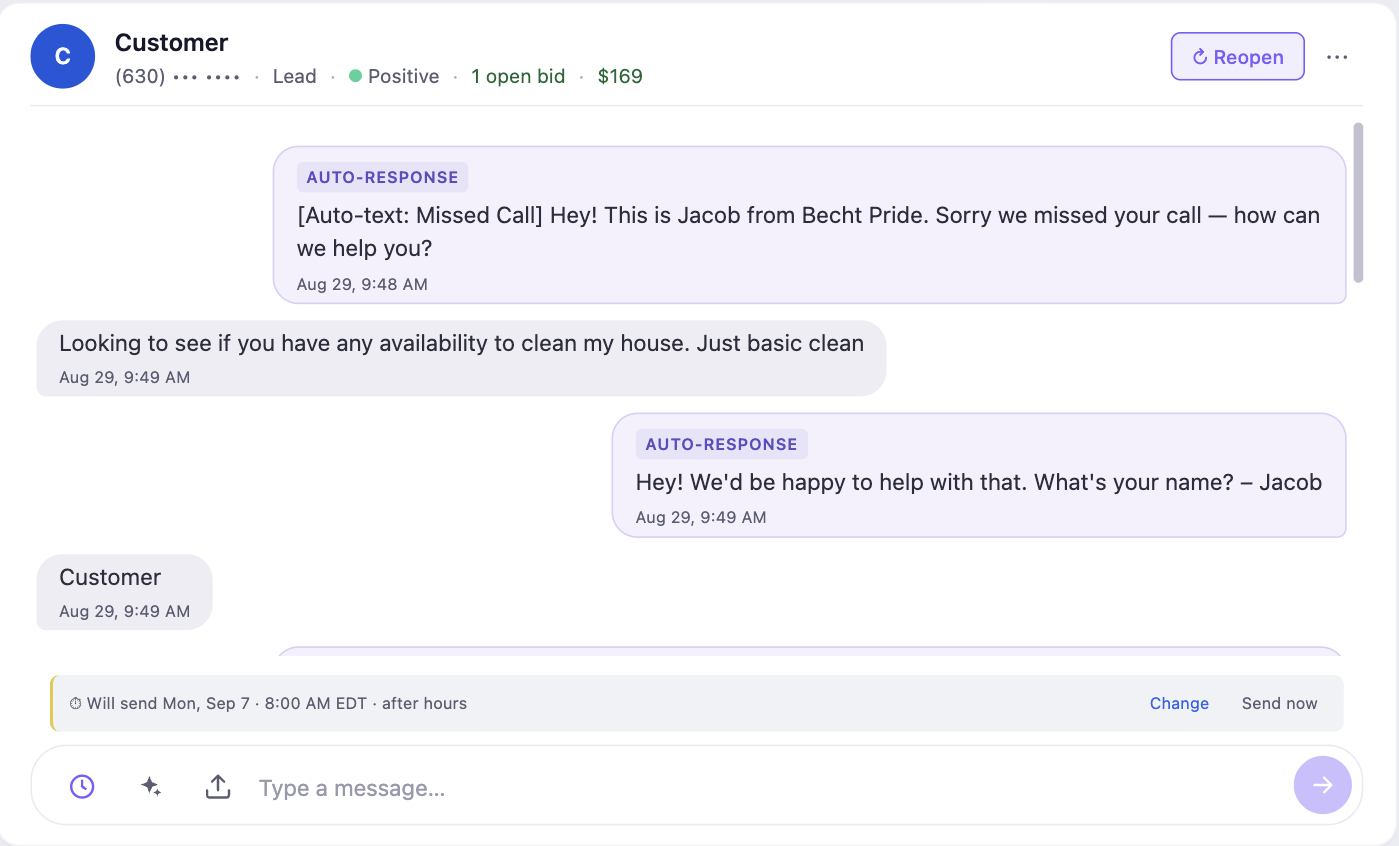
Task: Click the Lead status label
Action: point(294,76)
